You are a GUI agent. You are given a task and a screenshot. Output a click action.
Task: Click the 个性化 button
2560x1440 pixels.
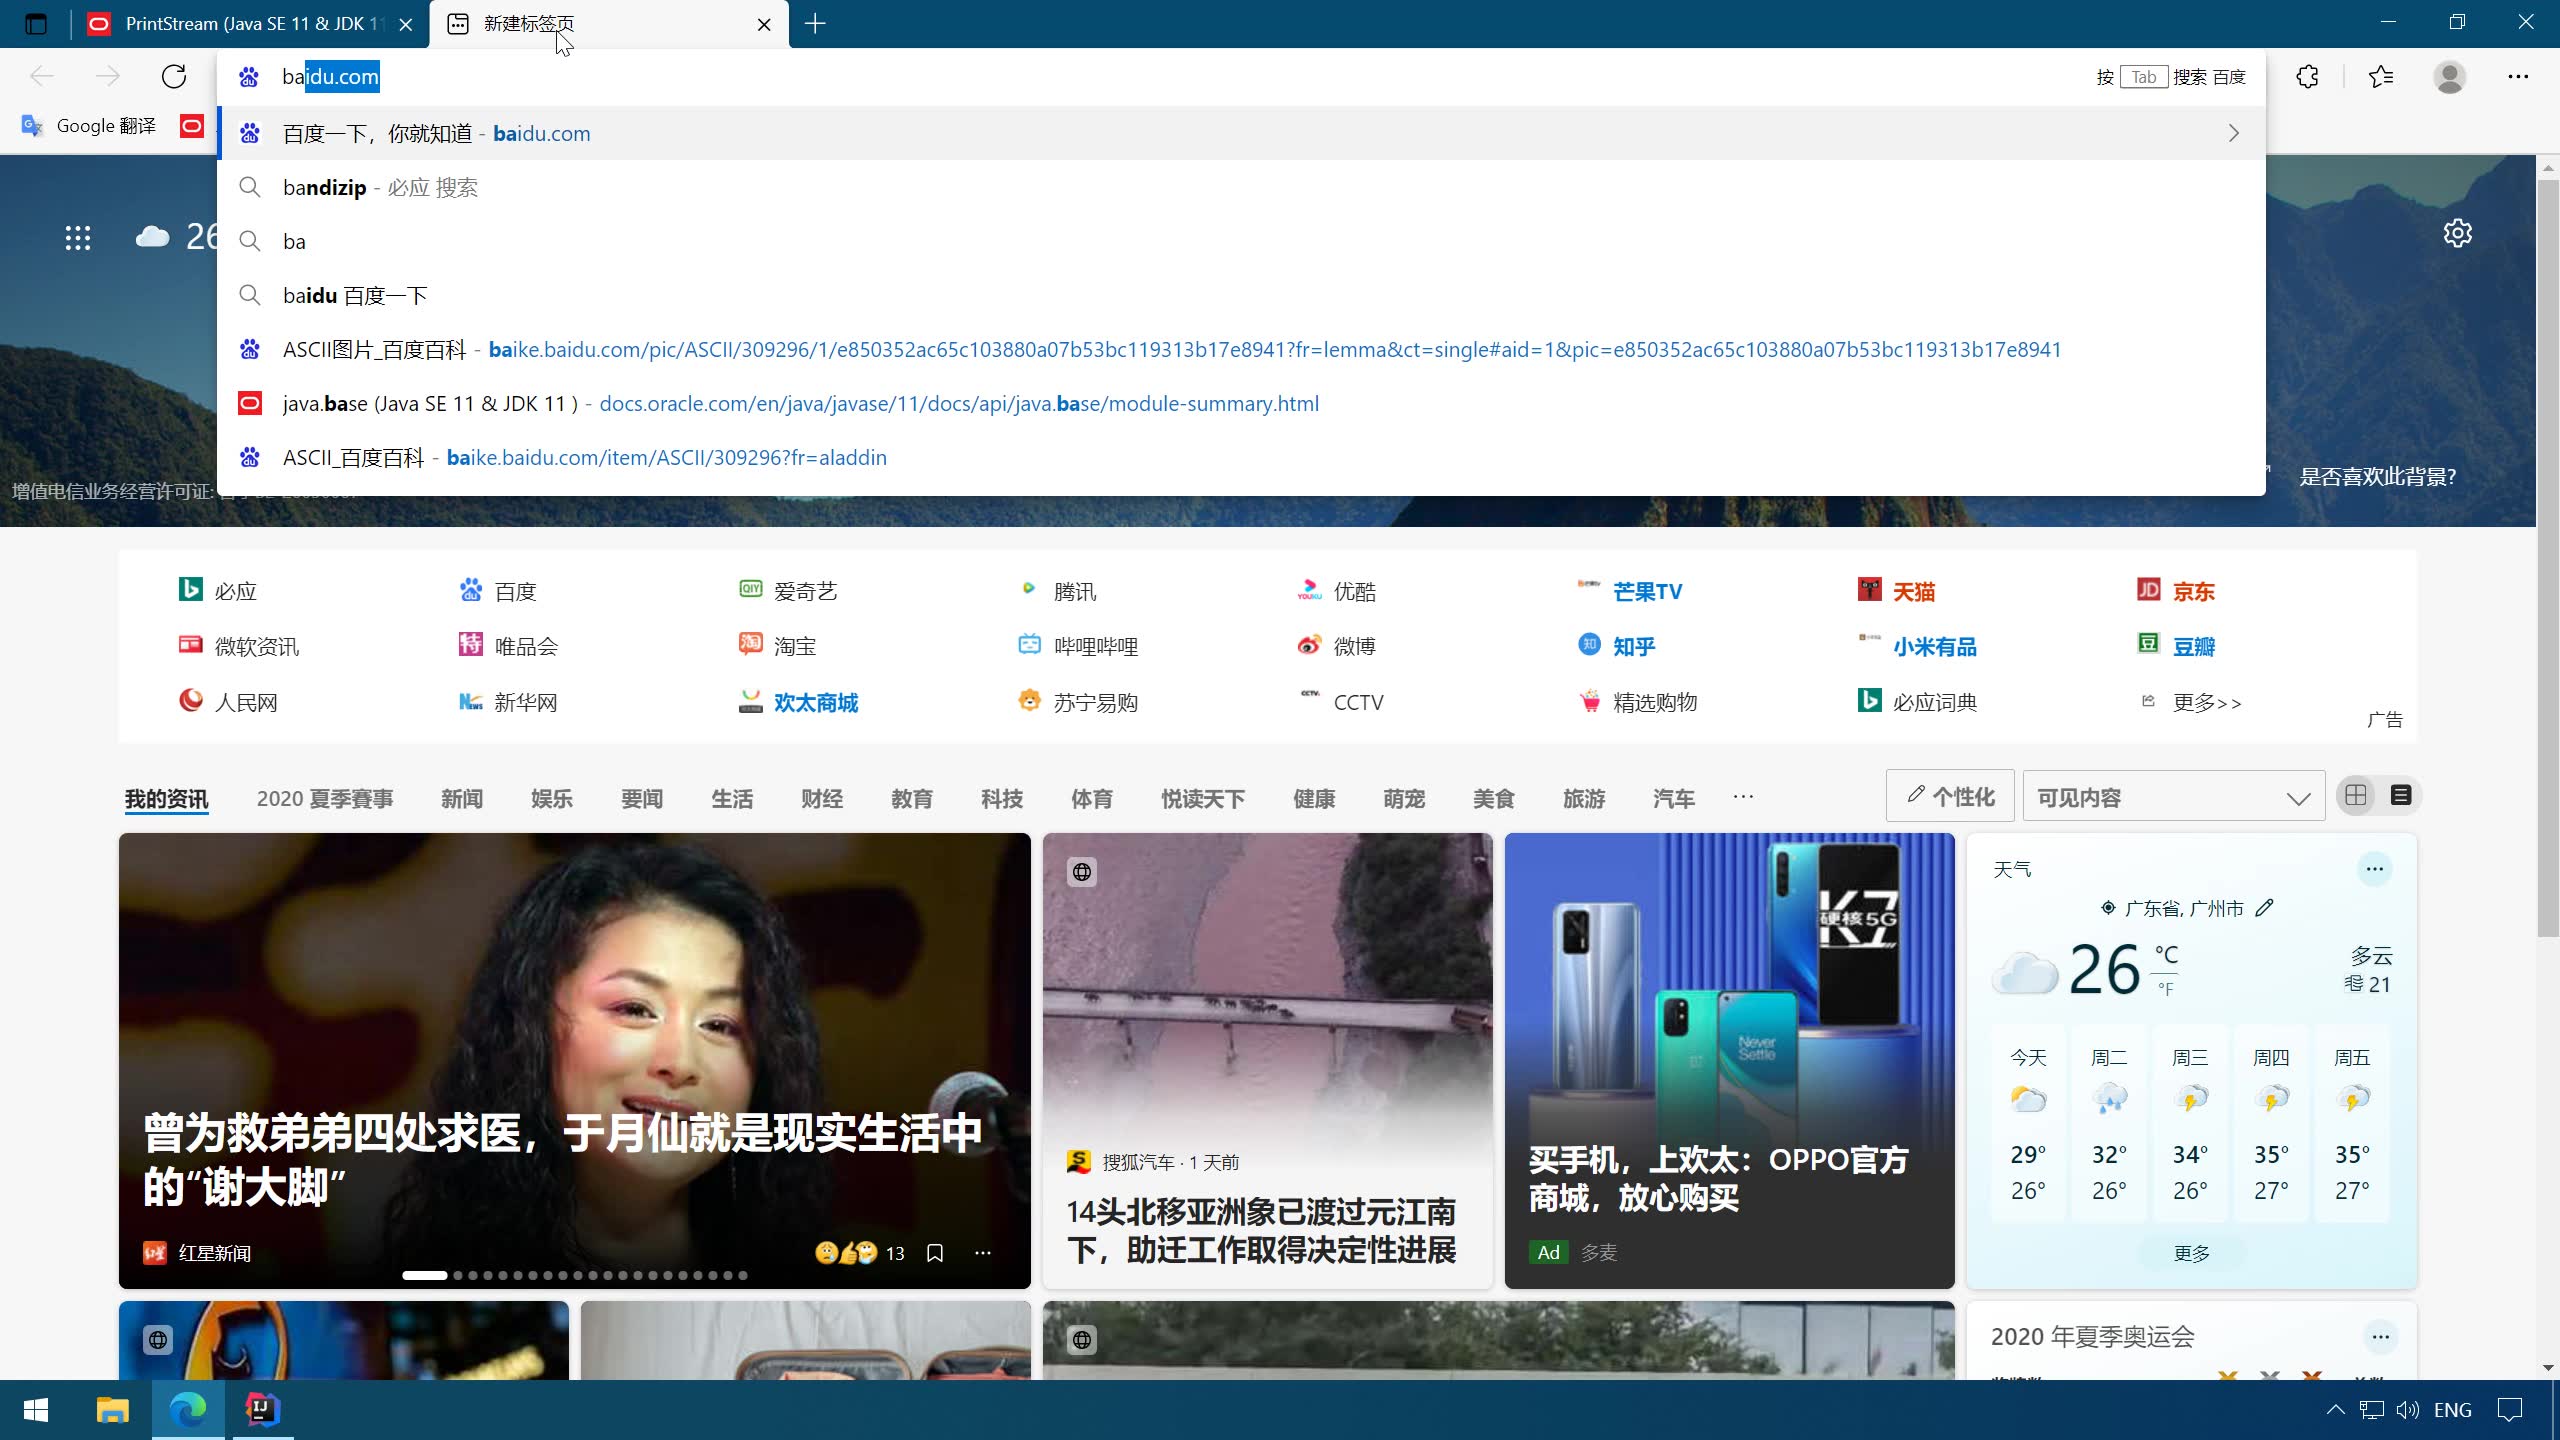[1950, 797]
